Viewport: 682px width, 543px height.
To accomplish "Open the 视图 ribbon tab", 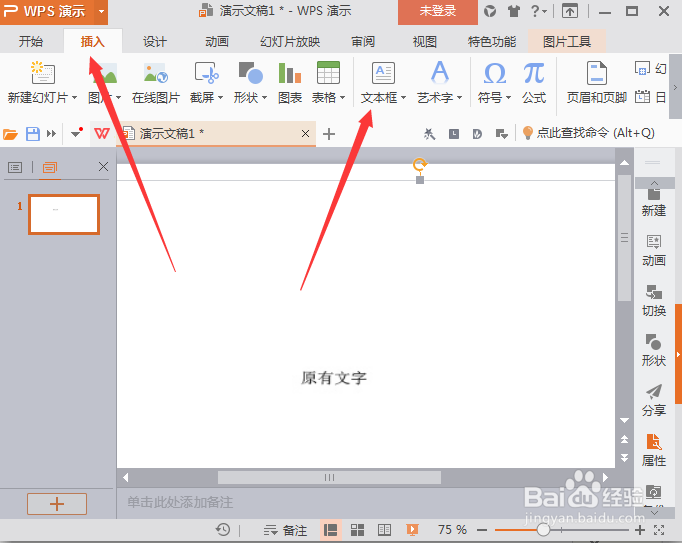I will tap(425, 42).
